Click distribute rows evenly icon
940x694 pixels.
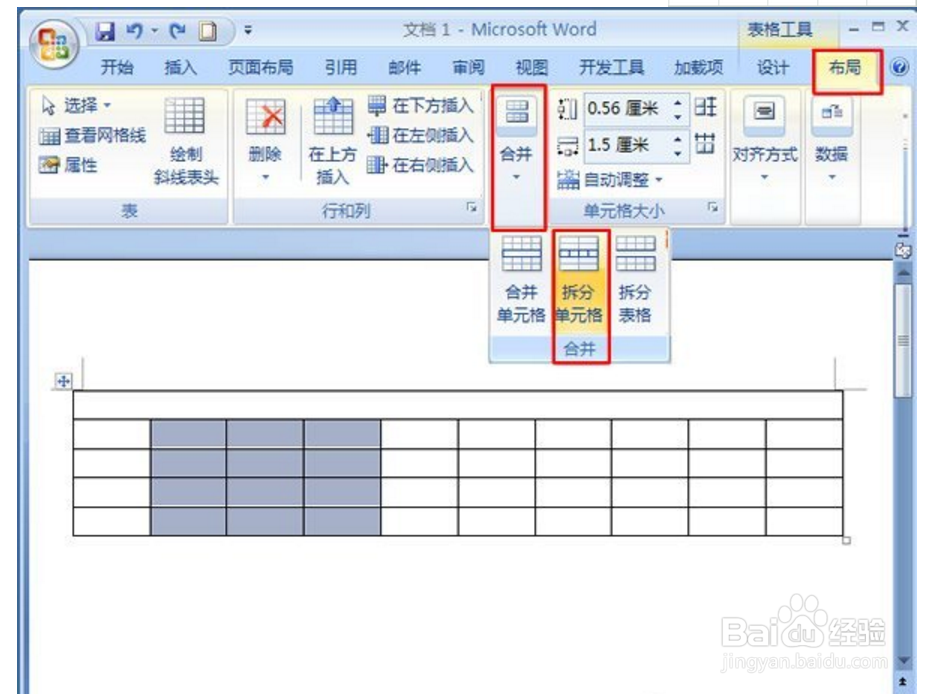click(706, 107)
